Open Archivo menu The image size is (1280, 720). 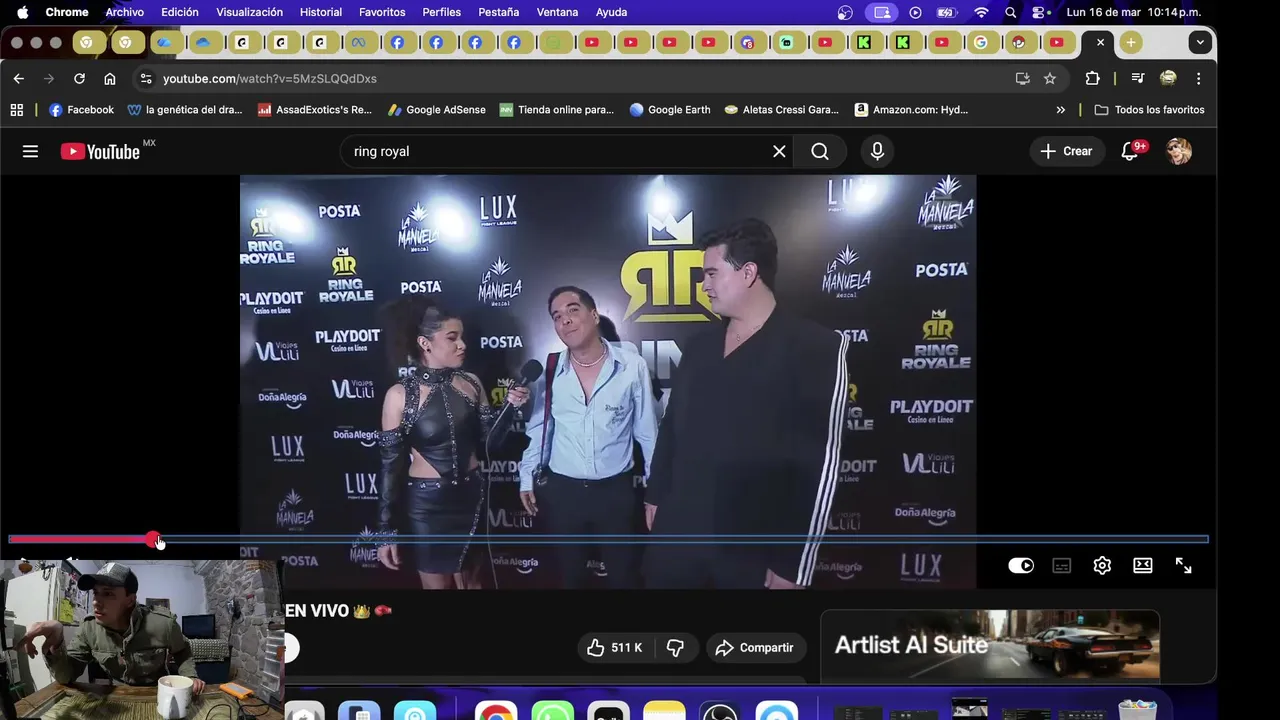[x=125, y=12]
